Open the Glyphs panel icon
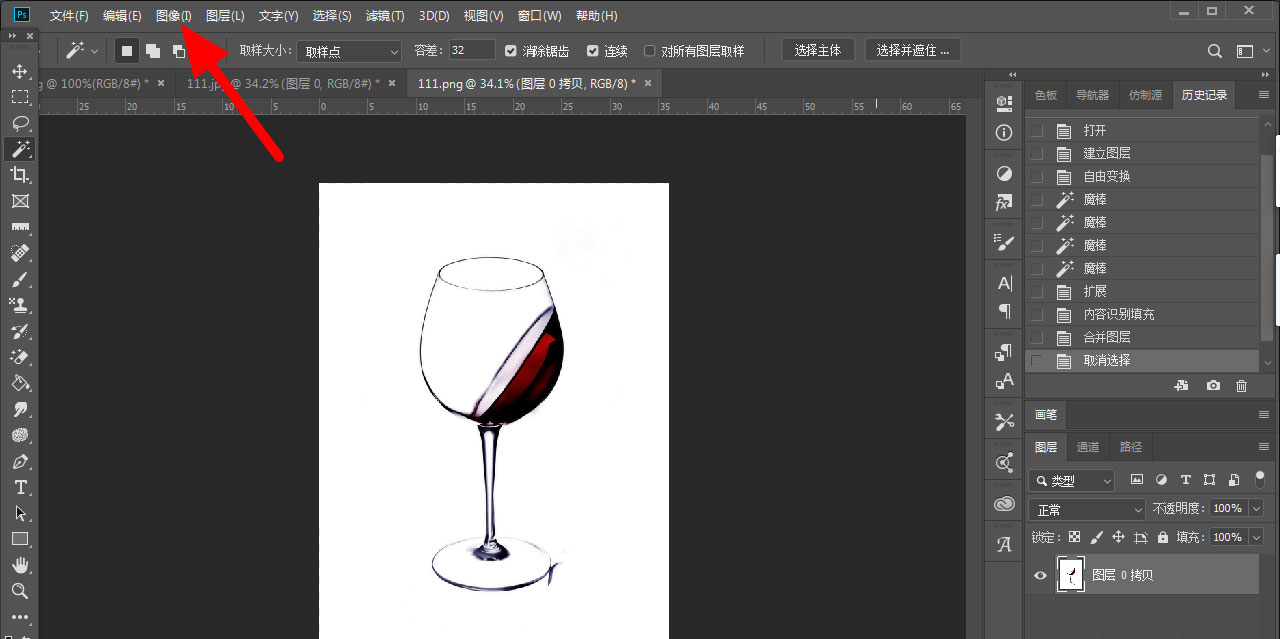The height and width of the screenshot is (639, 1280). pos(1005,545)
